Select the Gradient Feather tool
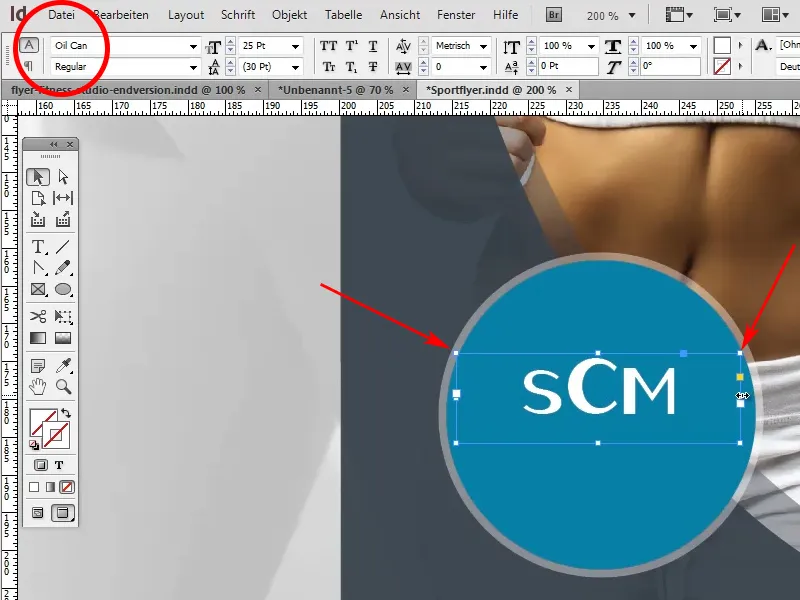Screen dimensions: 800x600 coord(63,338)
